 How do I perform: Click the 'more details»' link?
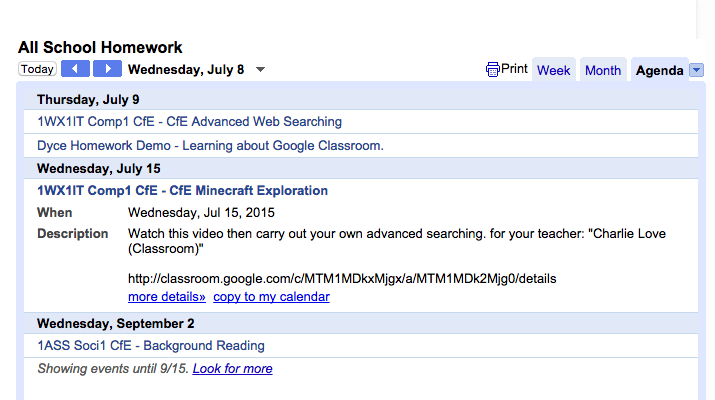(x=167, y=297)
